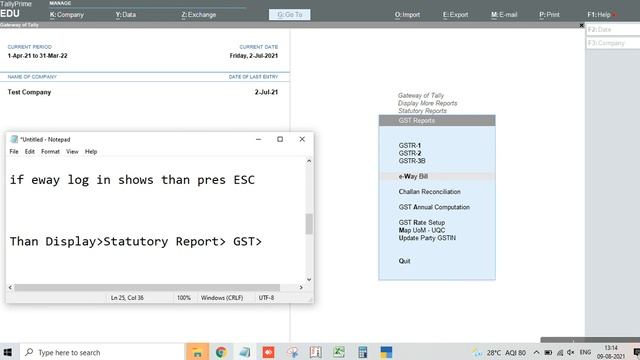Open Challan Reconciliation
Image resolution: width=640 pixels, height=360 pixels.
point(429,192)
